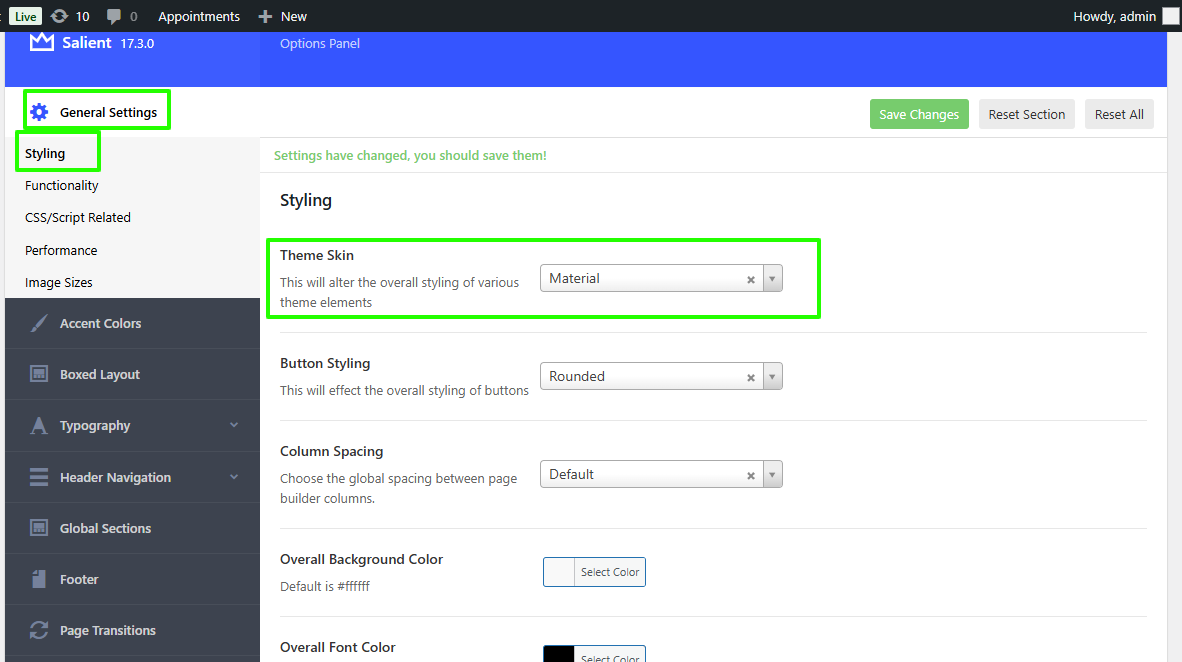Screen dimensions: 1182x662
Task: Select the Rounded value in Button Styling
Action: pos(577,376)
